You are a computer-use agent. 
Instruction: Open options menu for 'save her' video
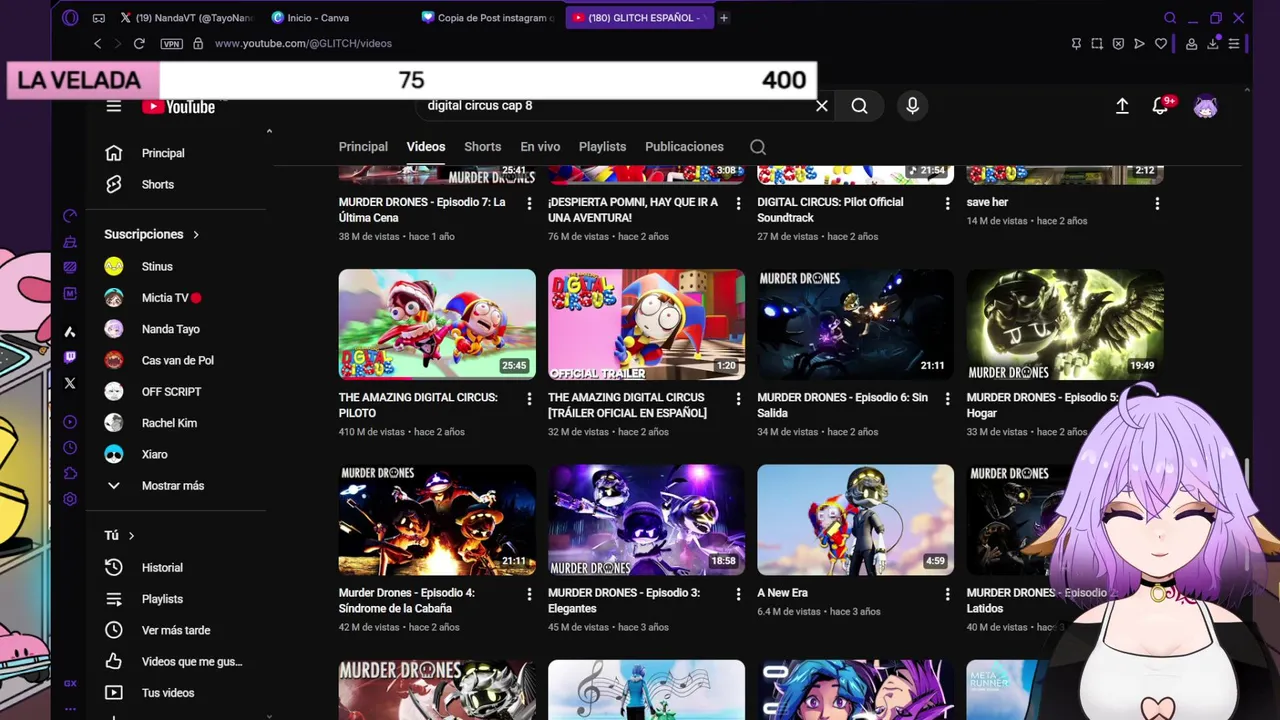1157,204
